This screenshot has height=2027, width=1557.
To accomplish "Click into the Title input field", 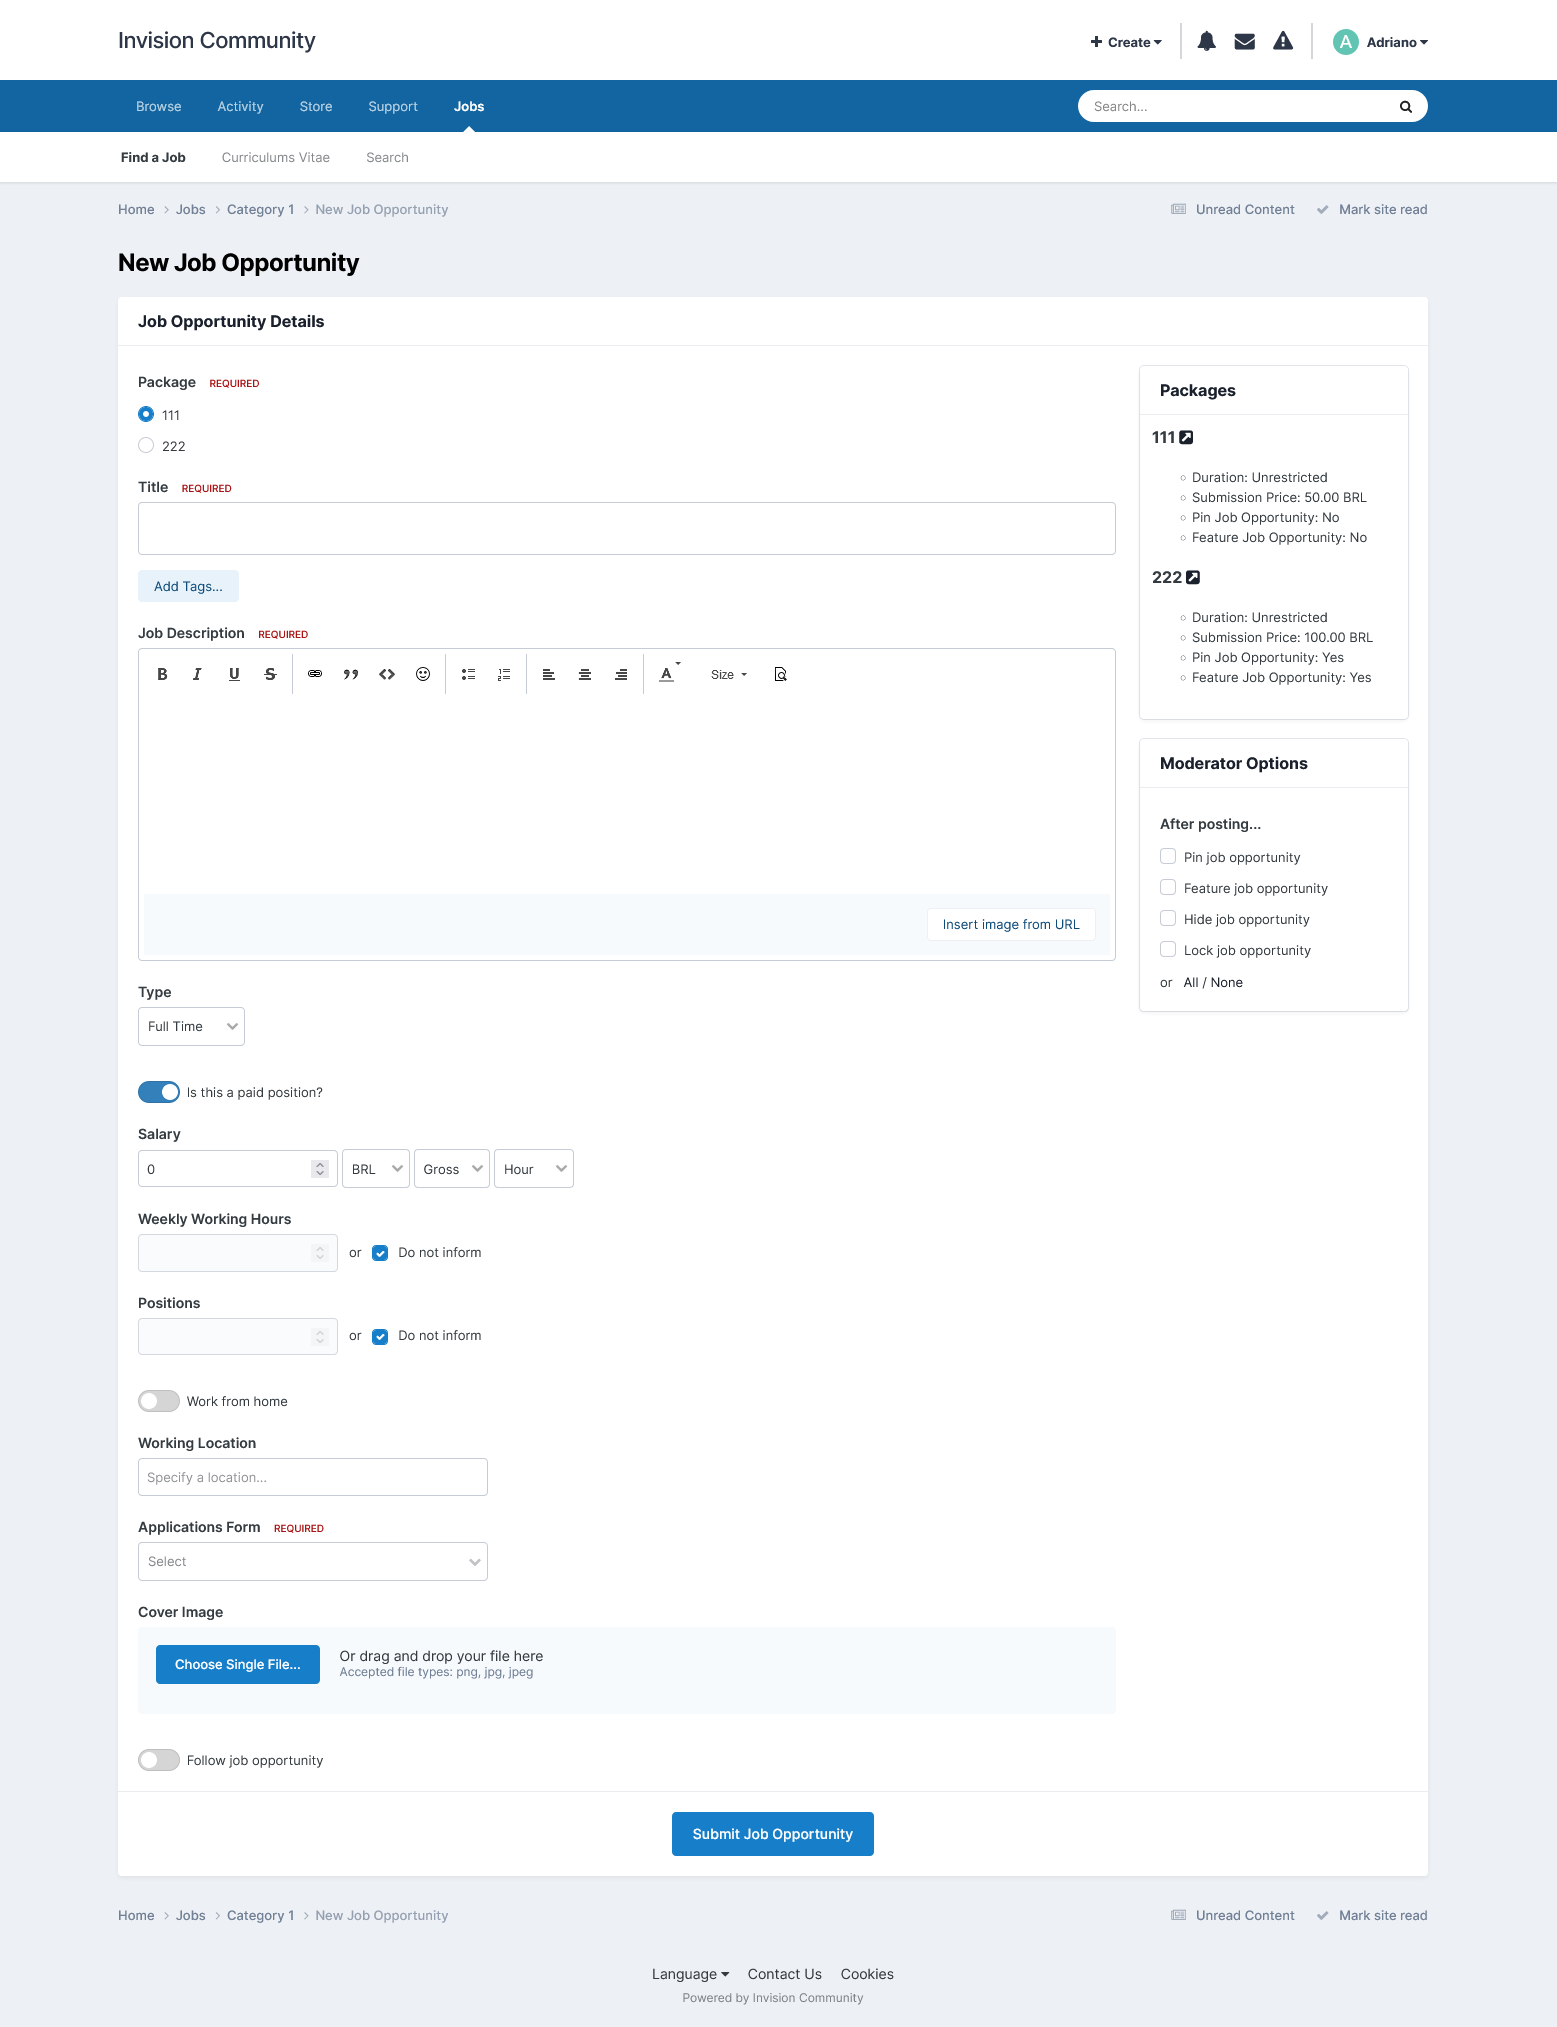I will 627,528.
